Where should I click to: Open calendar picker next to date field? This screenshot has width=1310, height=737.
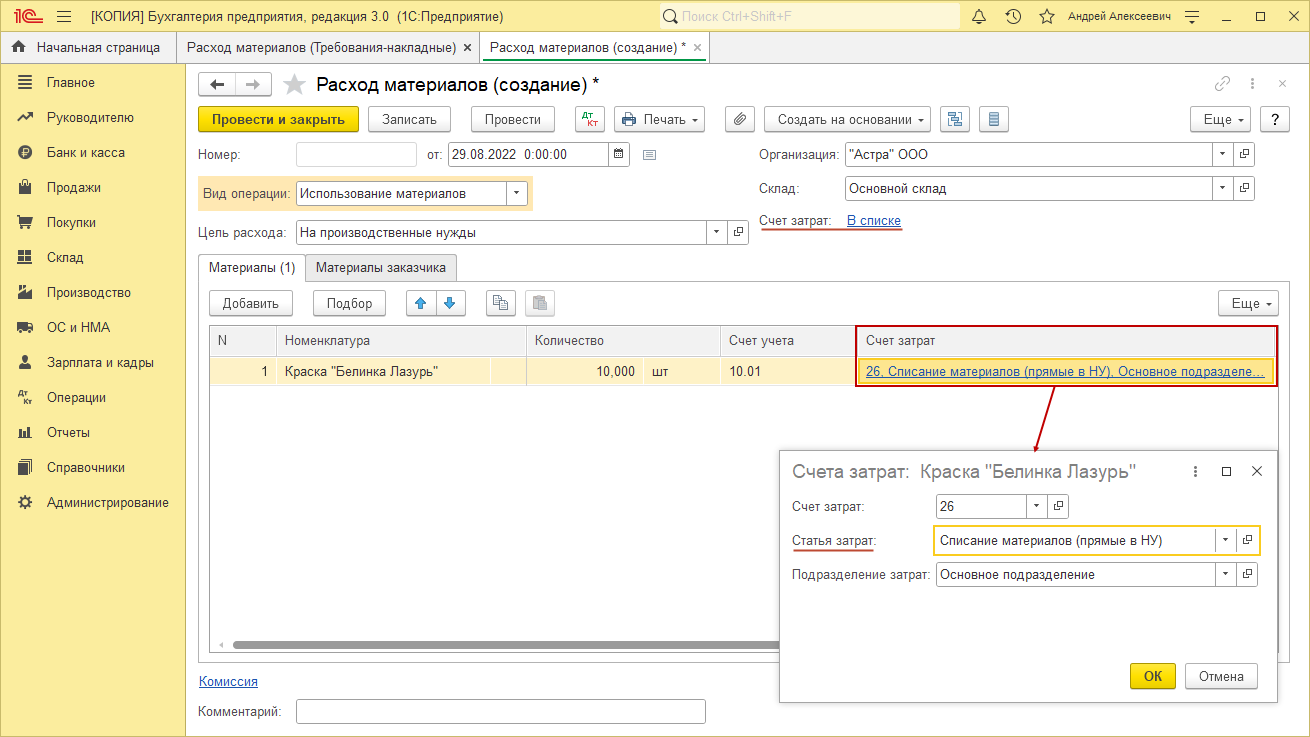(619, 154)
